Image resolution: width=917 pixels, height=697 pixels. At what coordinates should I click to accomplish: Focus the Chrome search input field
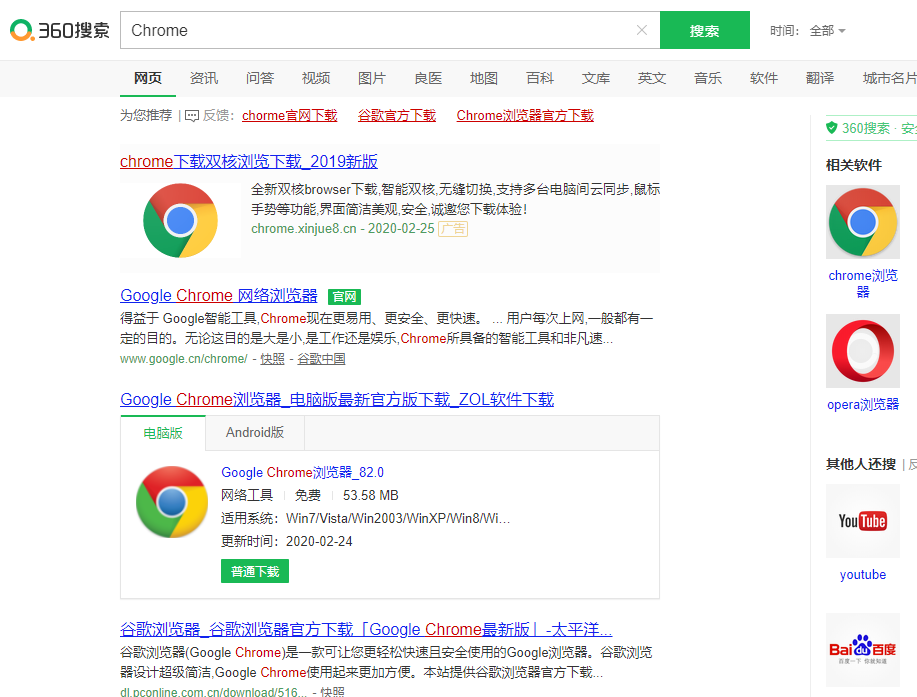coord(380,30)
